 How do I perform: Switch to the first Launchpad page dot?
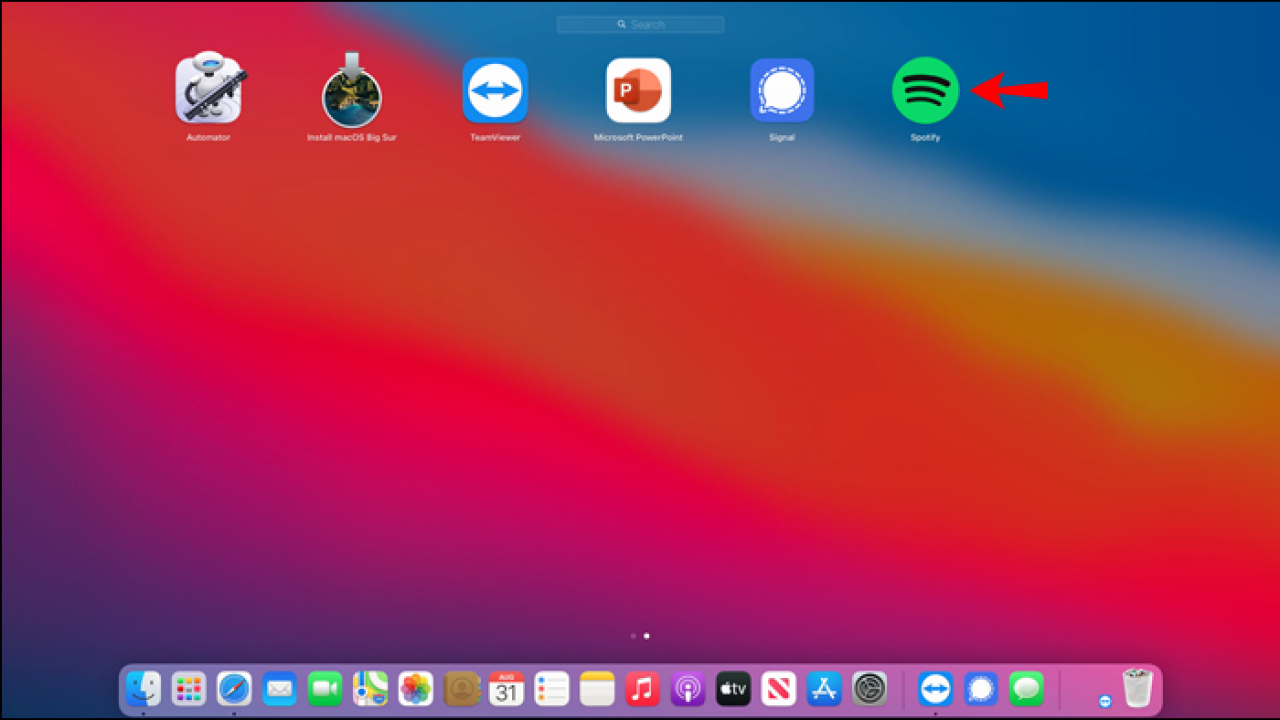[x=633, y=635]
